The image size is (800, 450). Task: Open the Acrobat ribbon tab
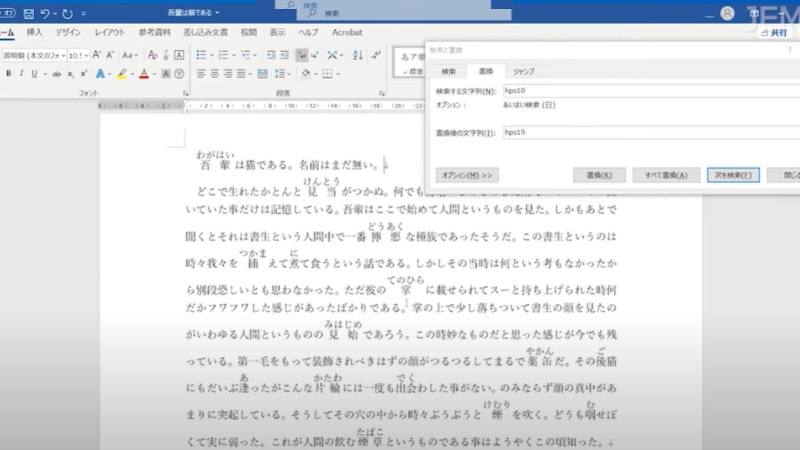pyautogui.click(x=347, y=32)
